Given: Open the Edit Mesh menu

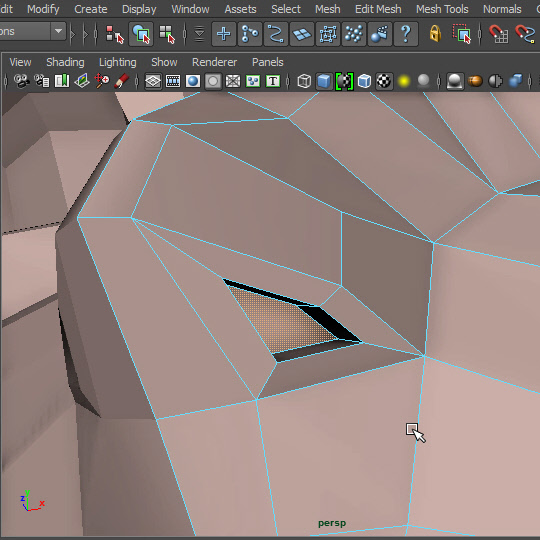Looking at the screenshot, I should coord(378,9).
